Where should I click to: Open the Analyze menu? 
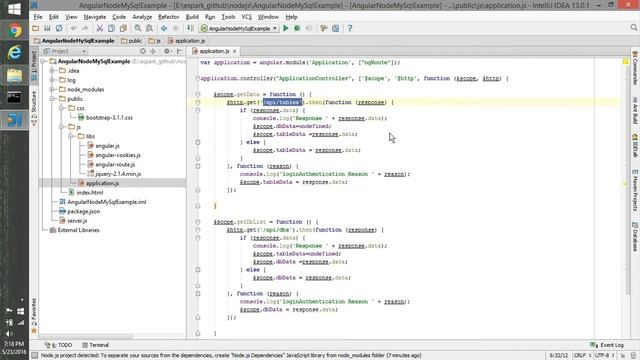[x=142, y=17]
